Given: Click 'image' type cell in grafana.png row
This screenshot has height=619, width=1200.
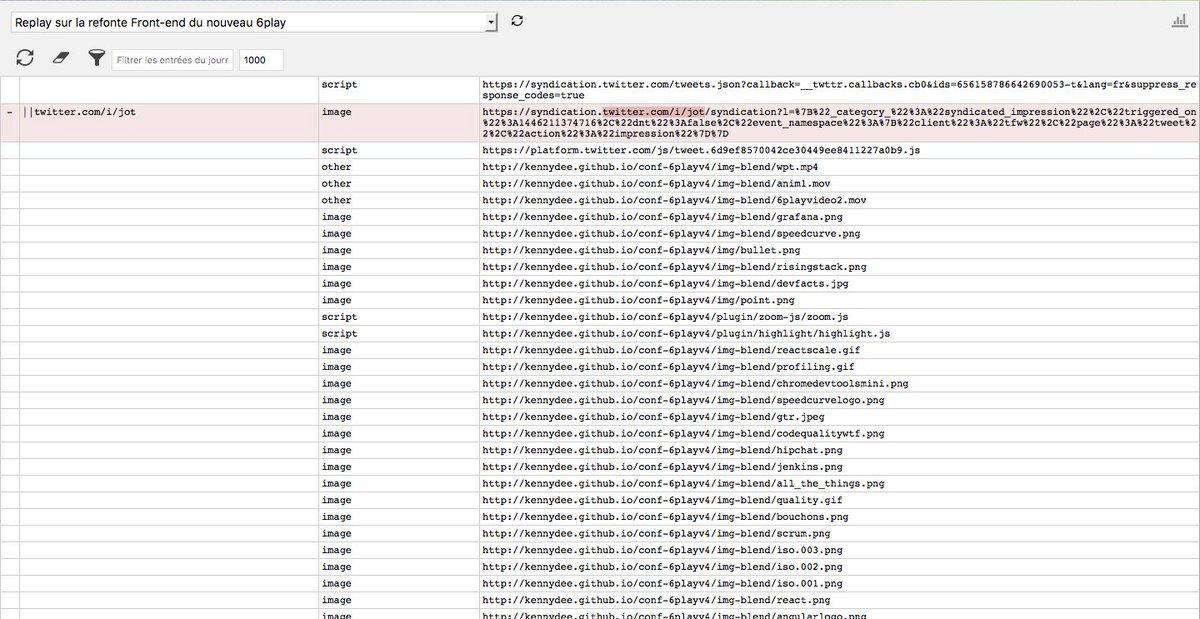Looking at the screenshot, I should tap(398, 217).
